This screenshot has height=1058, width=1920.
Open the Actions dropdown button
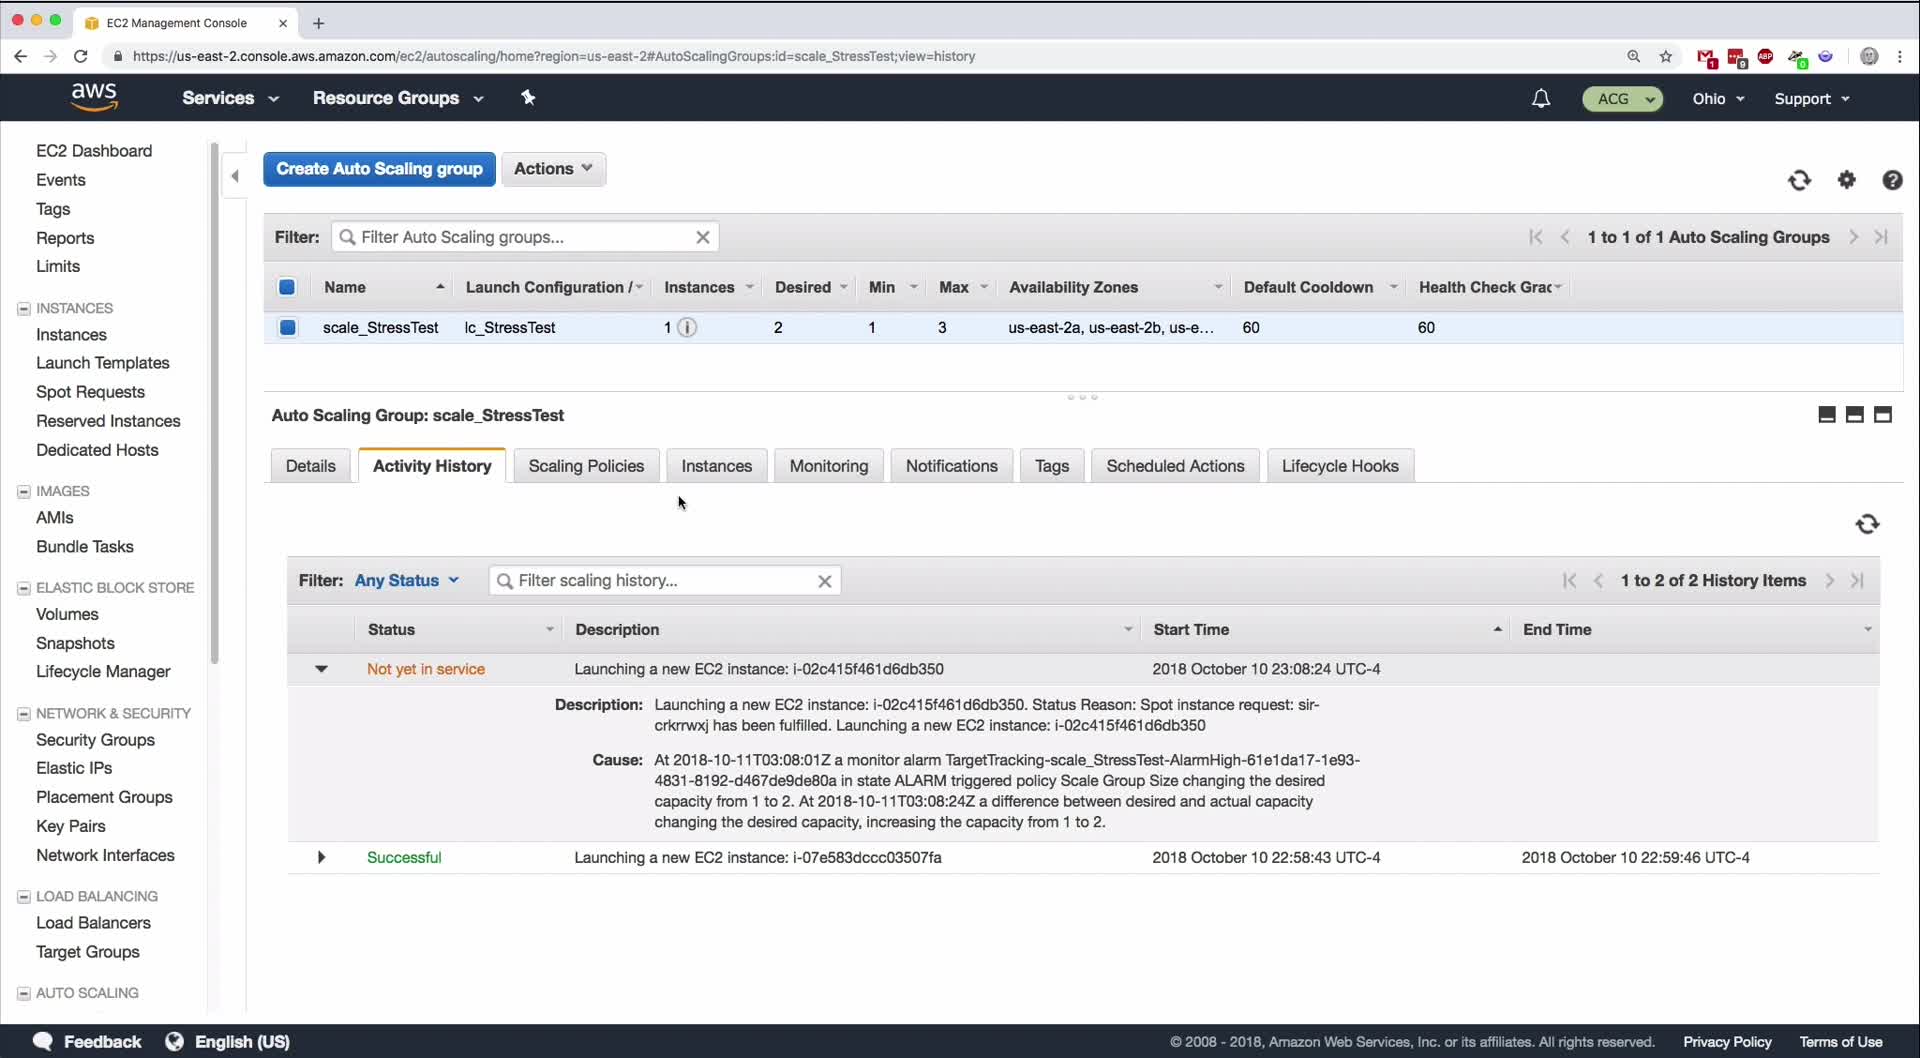[553, 169]
